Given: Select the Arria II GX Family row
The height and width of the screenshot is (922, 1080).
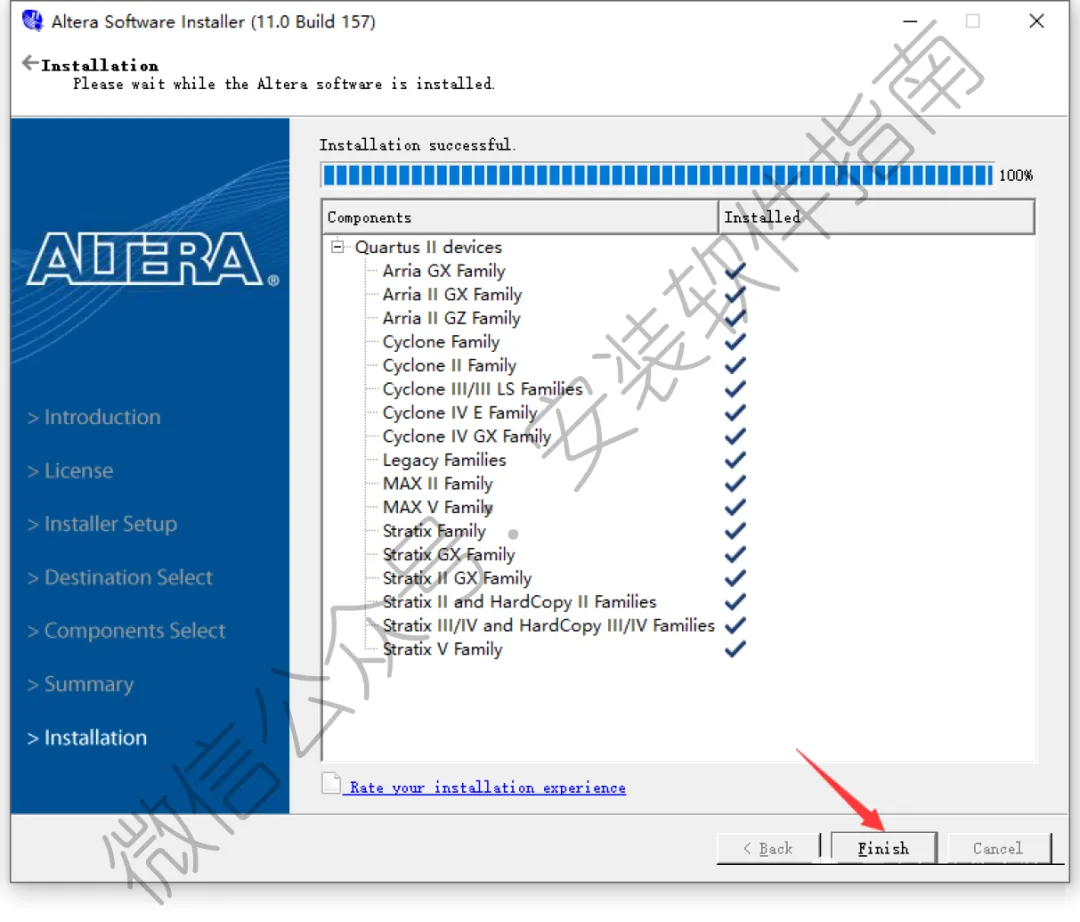Looking at the screenshot, I should [453, 294].
